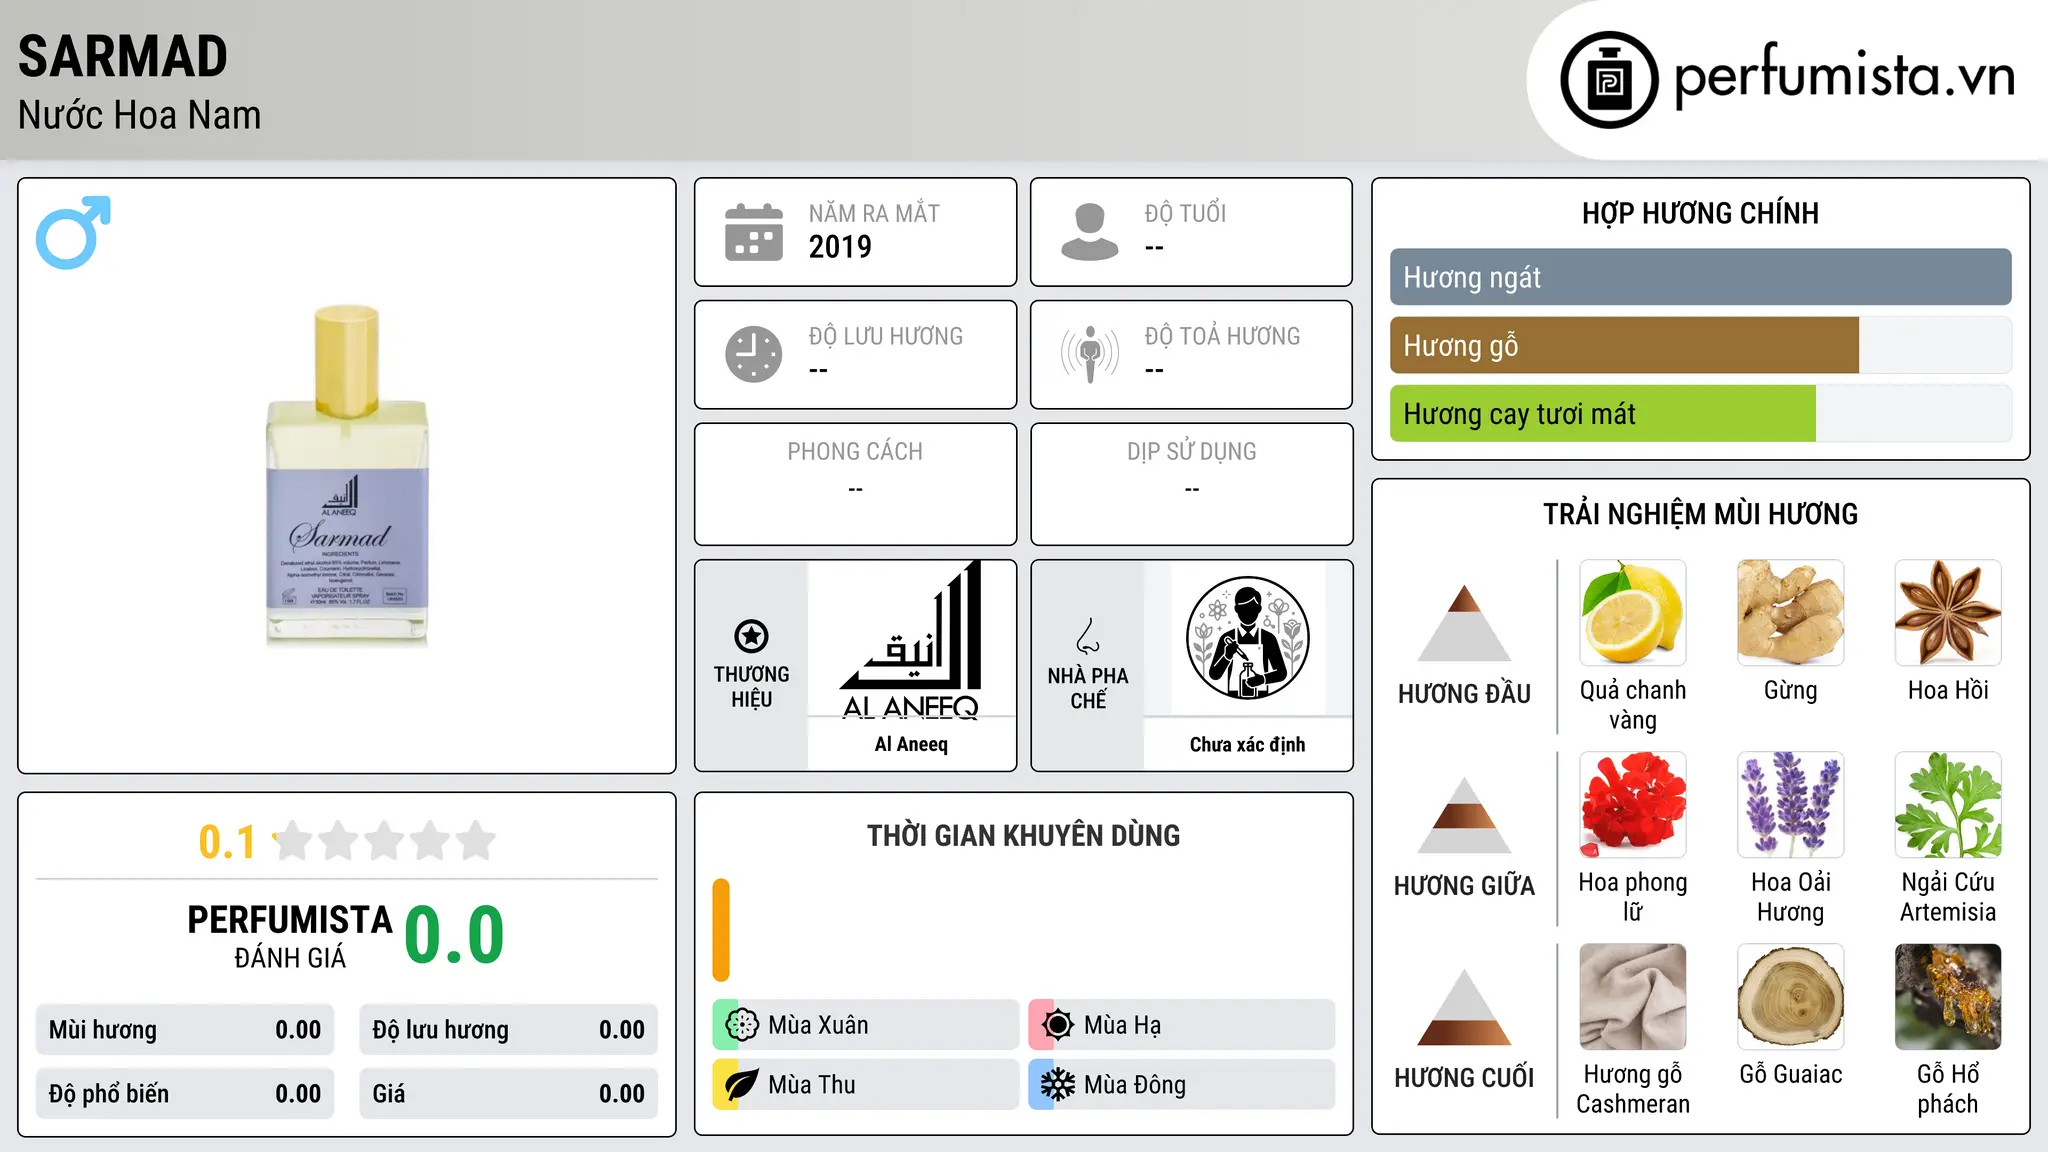The image size is (2048, 1152).
Task: Select the Dịp Sử Dụng heading
Action: click(1192, 452)
